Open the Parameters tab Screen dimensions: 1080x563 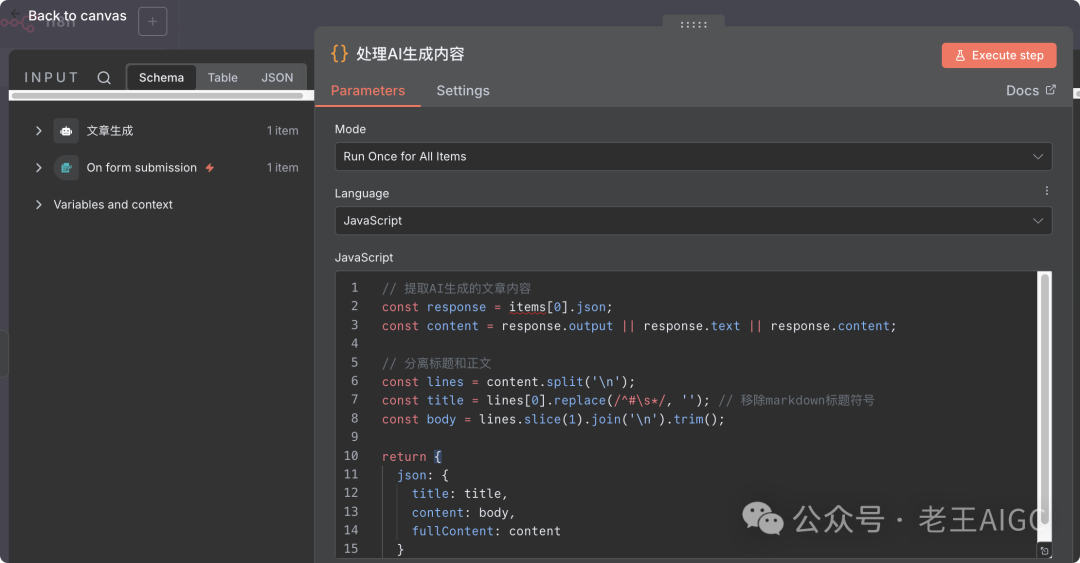(368, 91)
